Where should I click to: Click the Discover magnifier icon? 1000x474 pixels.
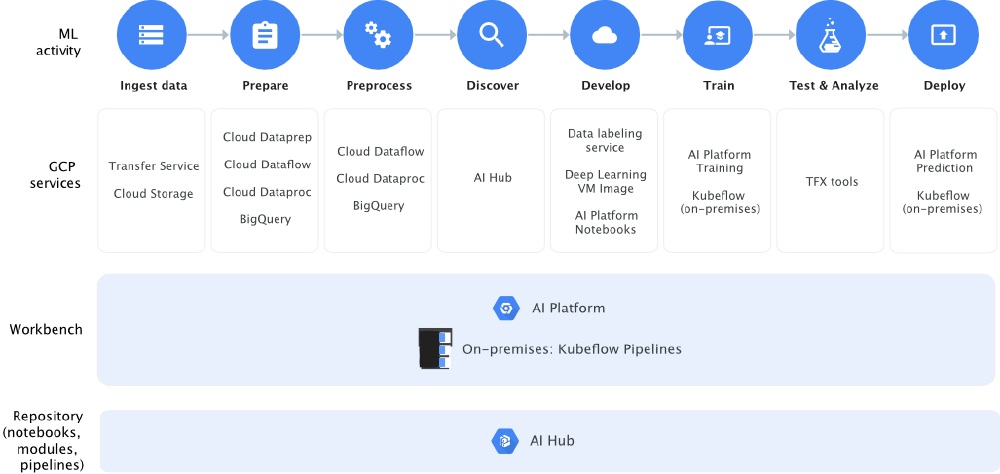[492, 36]
